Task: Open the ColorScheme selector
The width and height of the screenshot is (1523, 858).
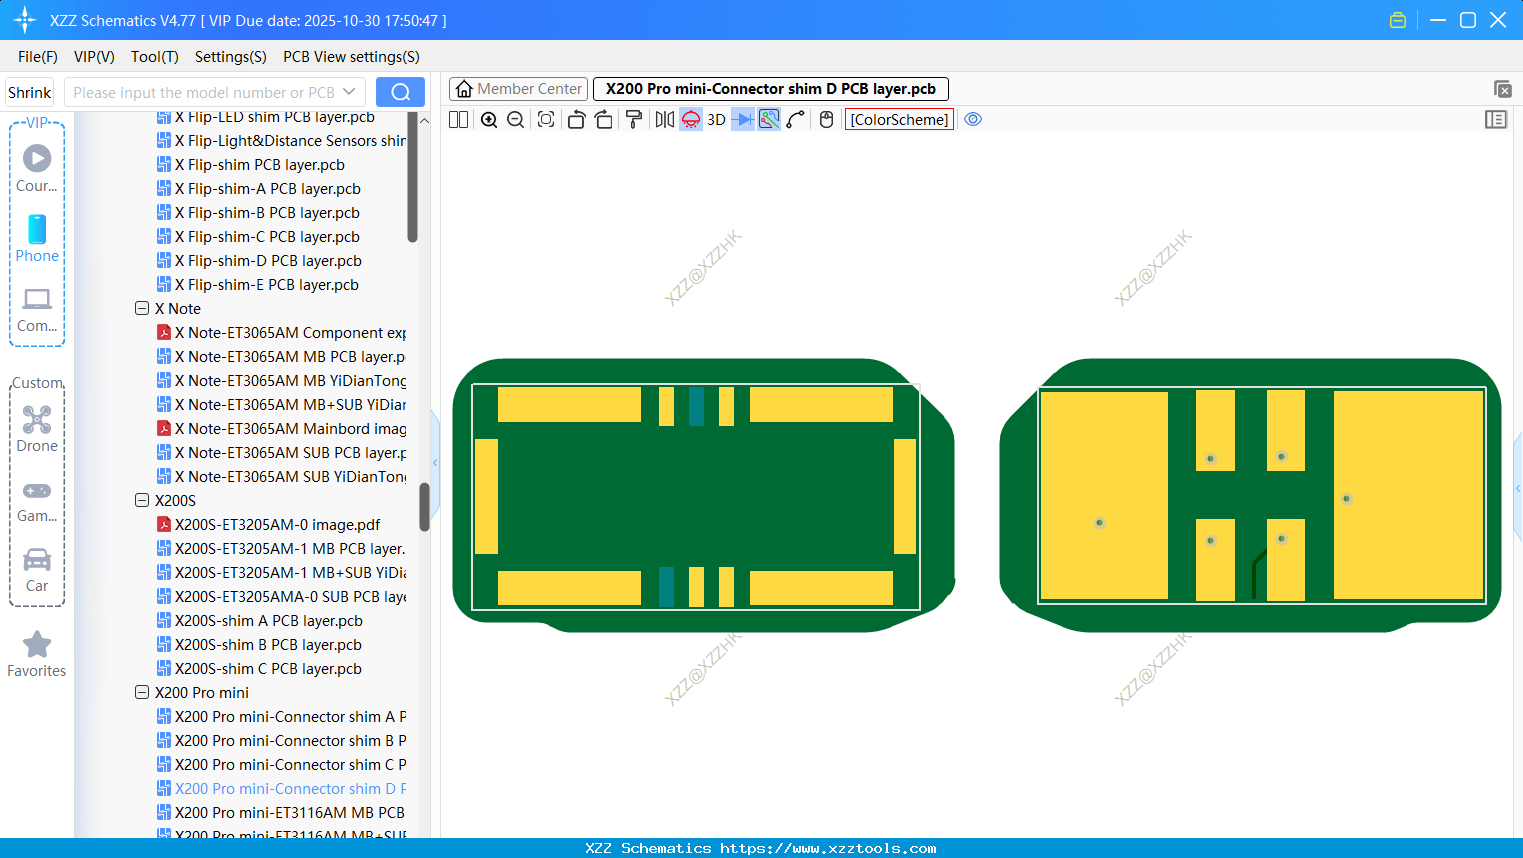Action: 899,119
